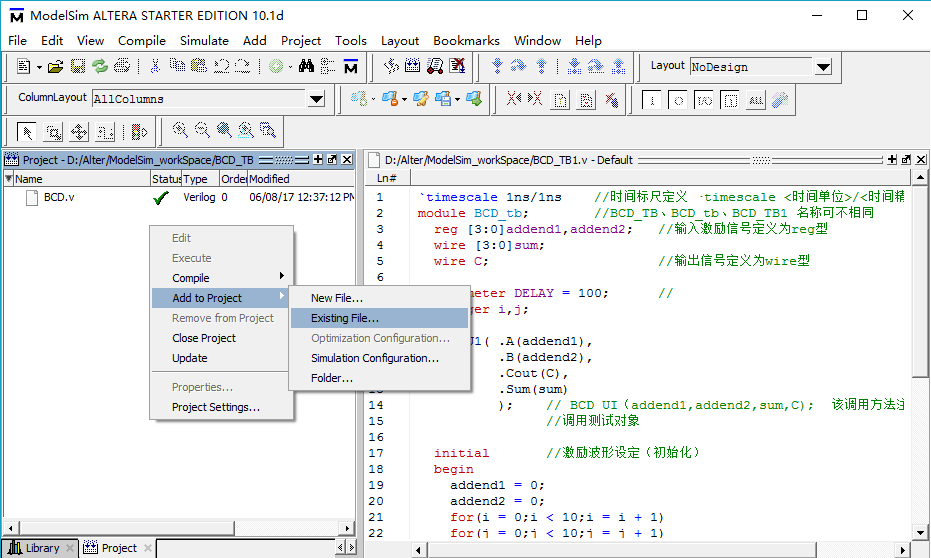The height and width of the screenshot is (558, 931).
Task: Click the Find Previous Transition red X icon
Action: pos(514,99)
